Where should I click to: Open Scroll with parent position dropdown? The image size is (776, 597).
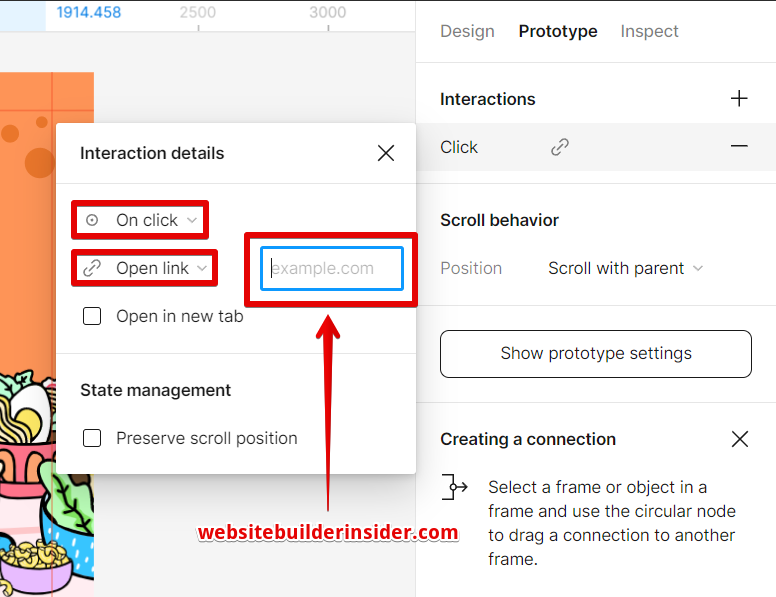click(x=625, y=268)
